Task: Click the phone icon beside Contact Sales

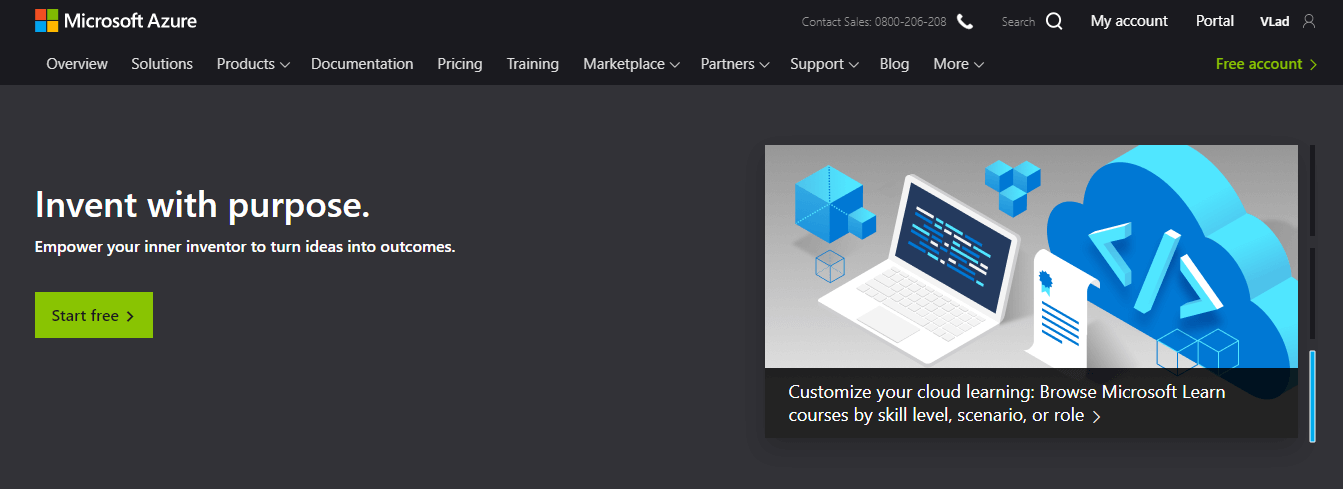Action: (964, 21)
